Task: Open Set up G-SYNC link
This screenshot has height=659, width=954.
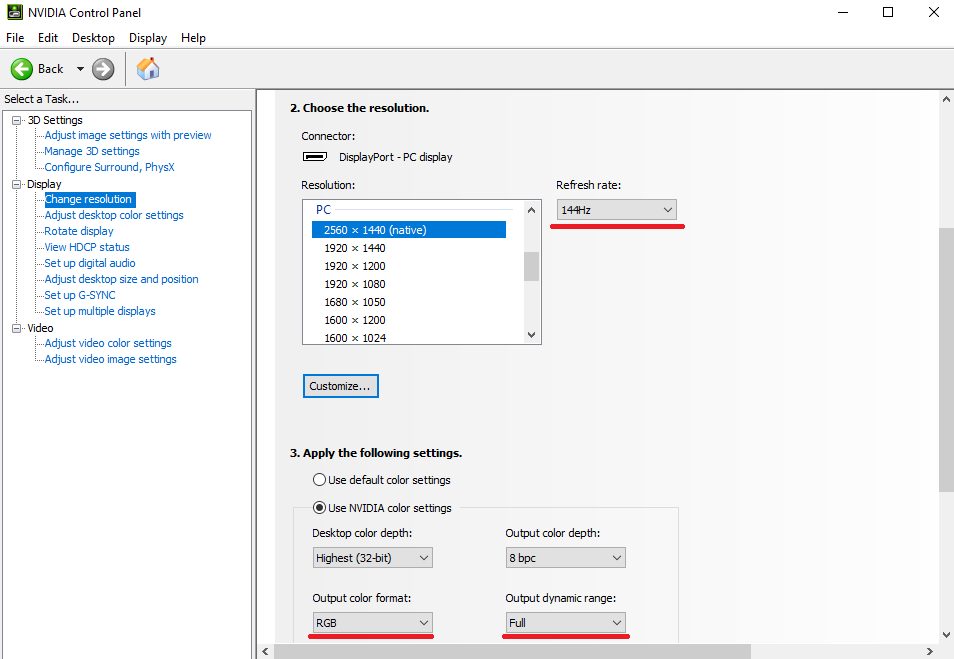Action: 80,295
